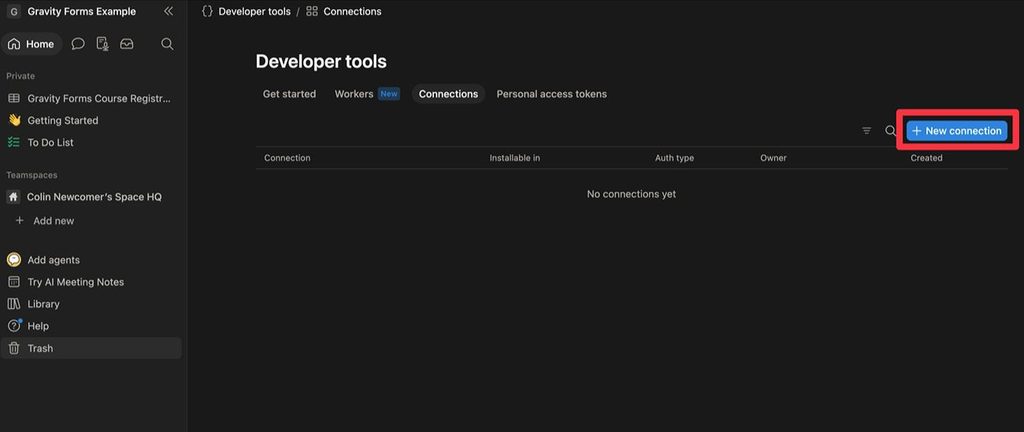The image size is (1024, 432).
Task: Click the search icon above connections table
Action: tap(890, 131)
